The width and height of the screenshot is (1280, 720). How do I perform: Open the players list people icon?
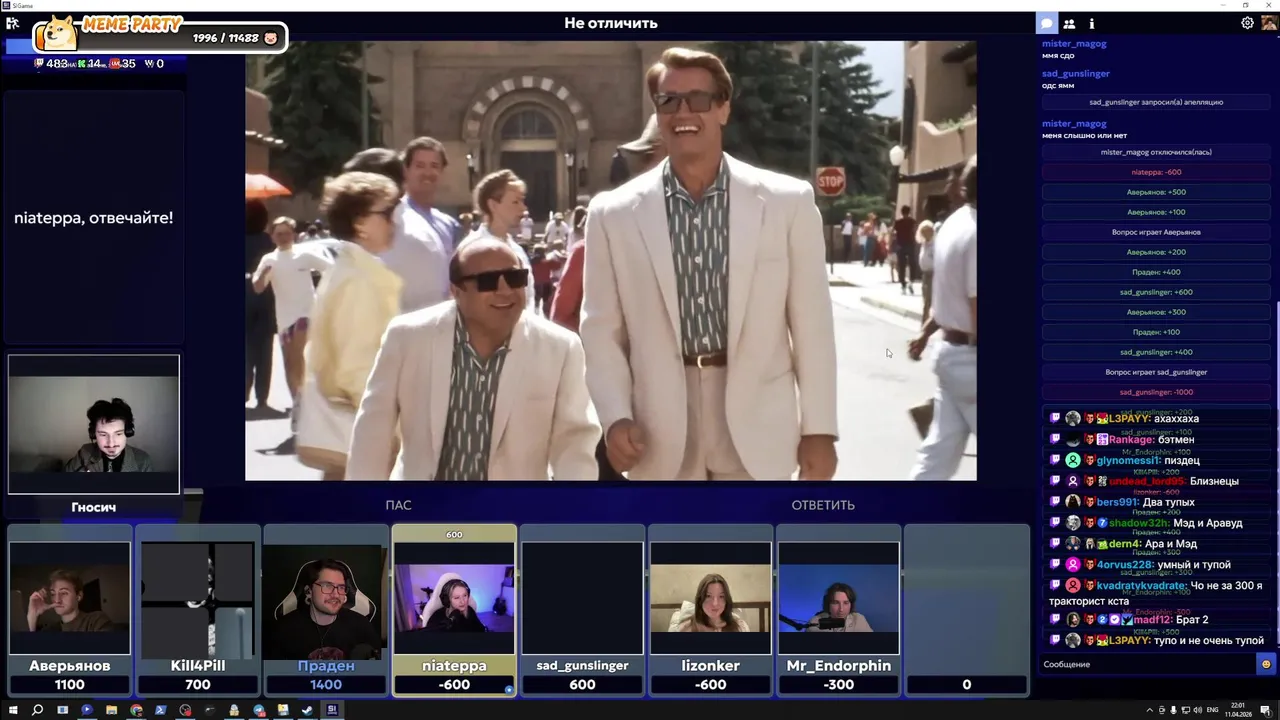pos(1069,23)
